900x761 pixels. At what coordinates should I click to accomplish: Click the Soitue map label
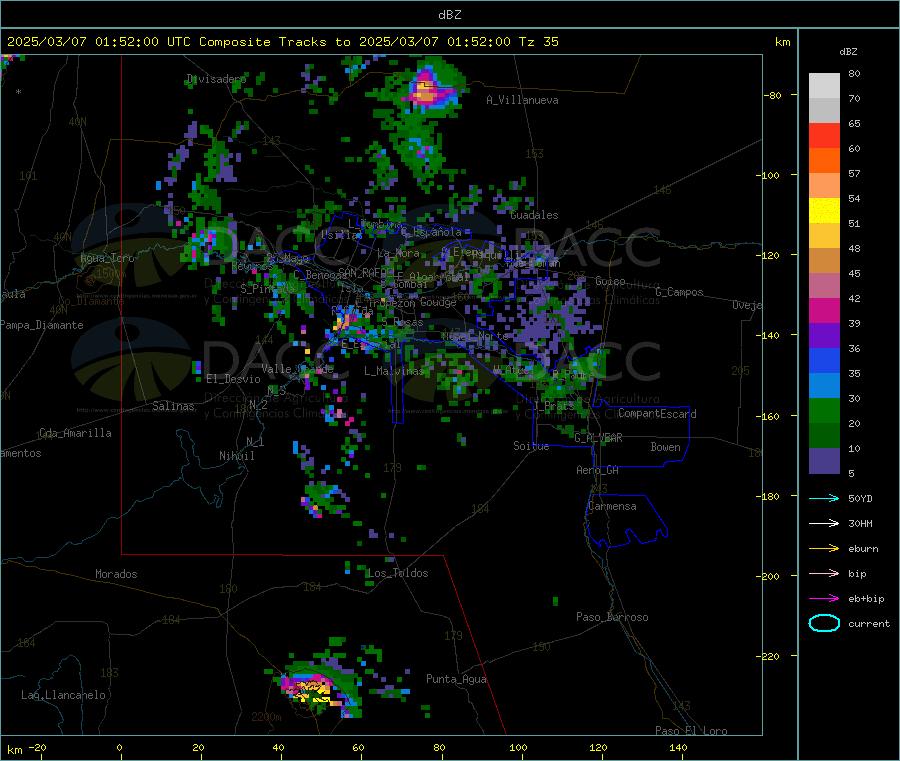(x=531, y=446)
